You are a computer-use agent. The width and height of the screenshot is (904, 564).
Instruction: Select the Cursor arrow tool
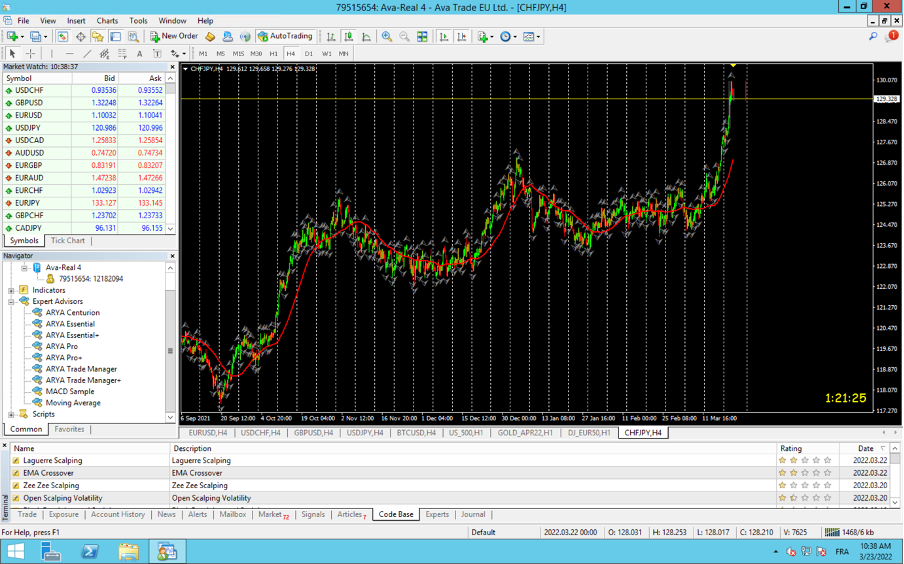(x=13, y=54)
